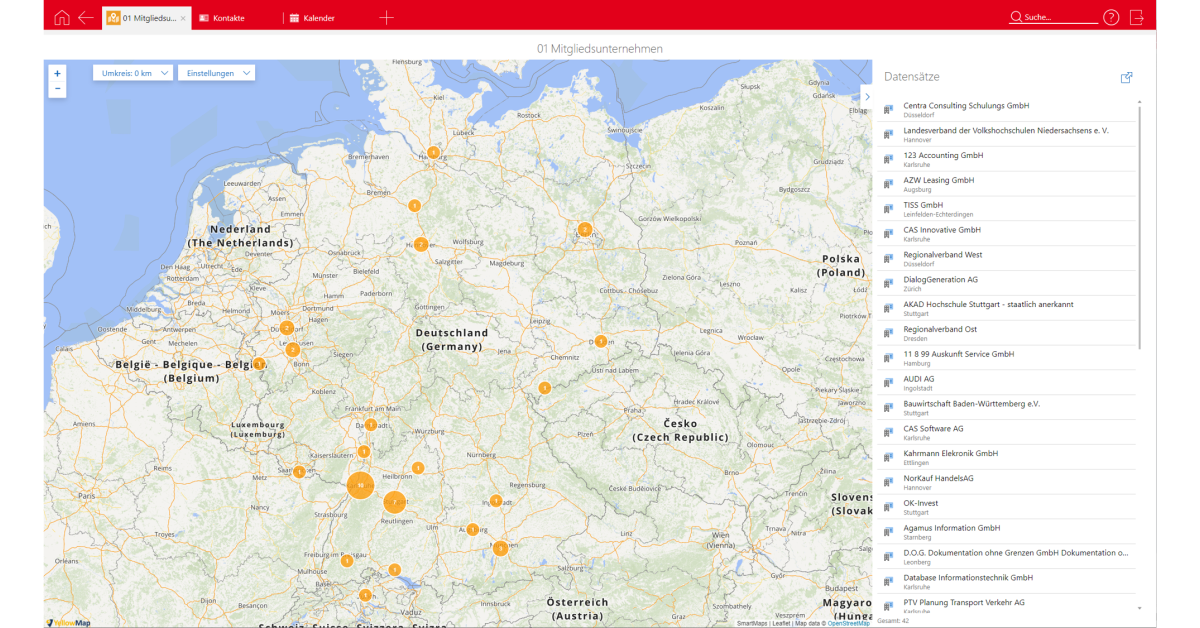Click the cluster marker at Düsseldorf
Viewport: 1200px width, 628px height.
click(287, 328)
